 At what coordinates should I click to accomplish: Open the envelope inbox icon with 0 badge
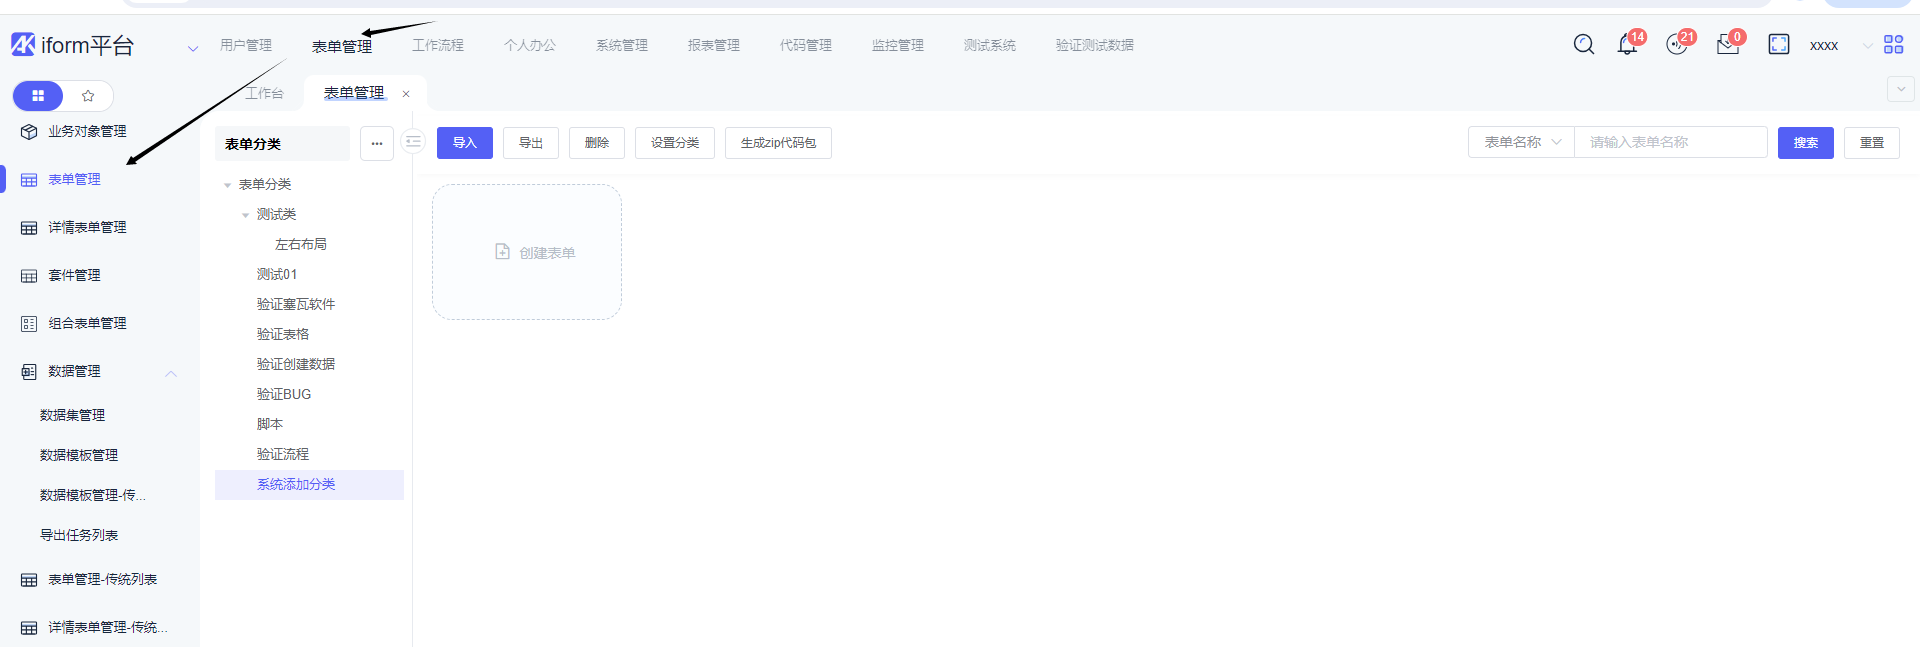(1727, 45)
